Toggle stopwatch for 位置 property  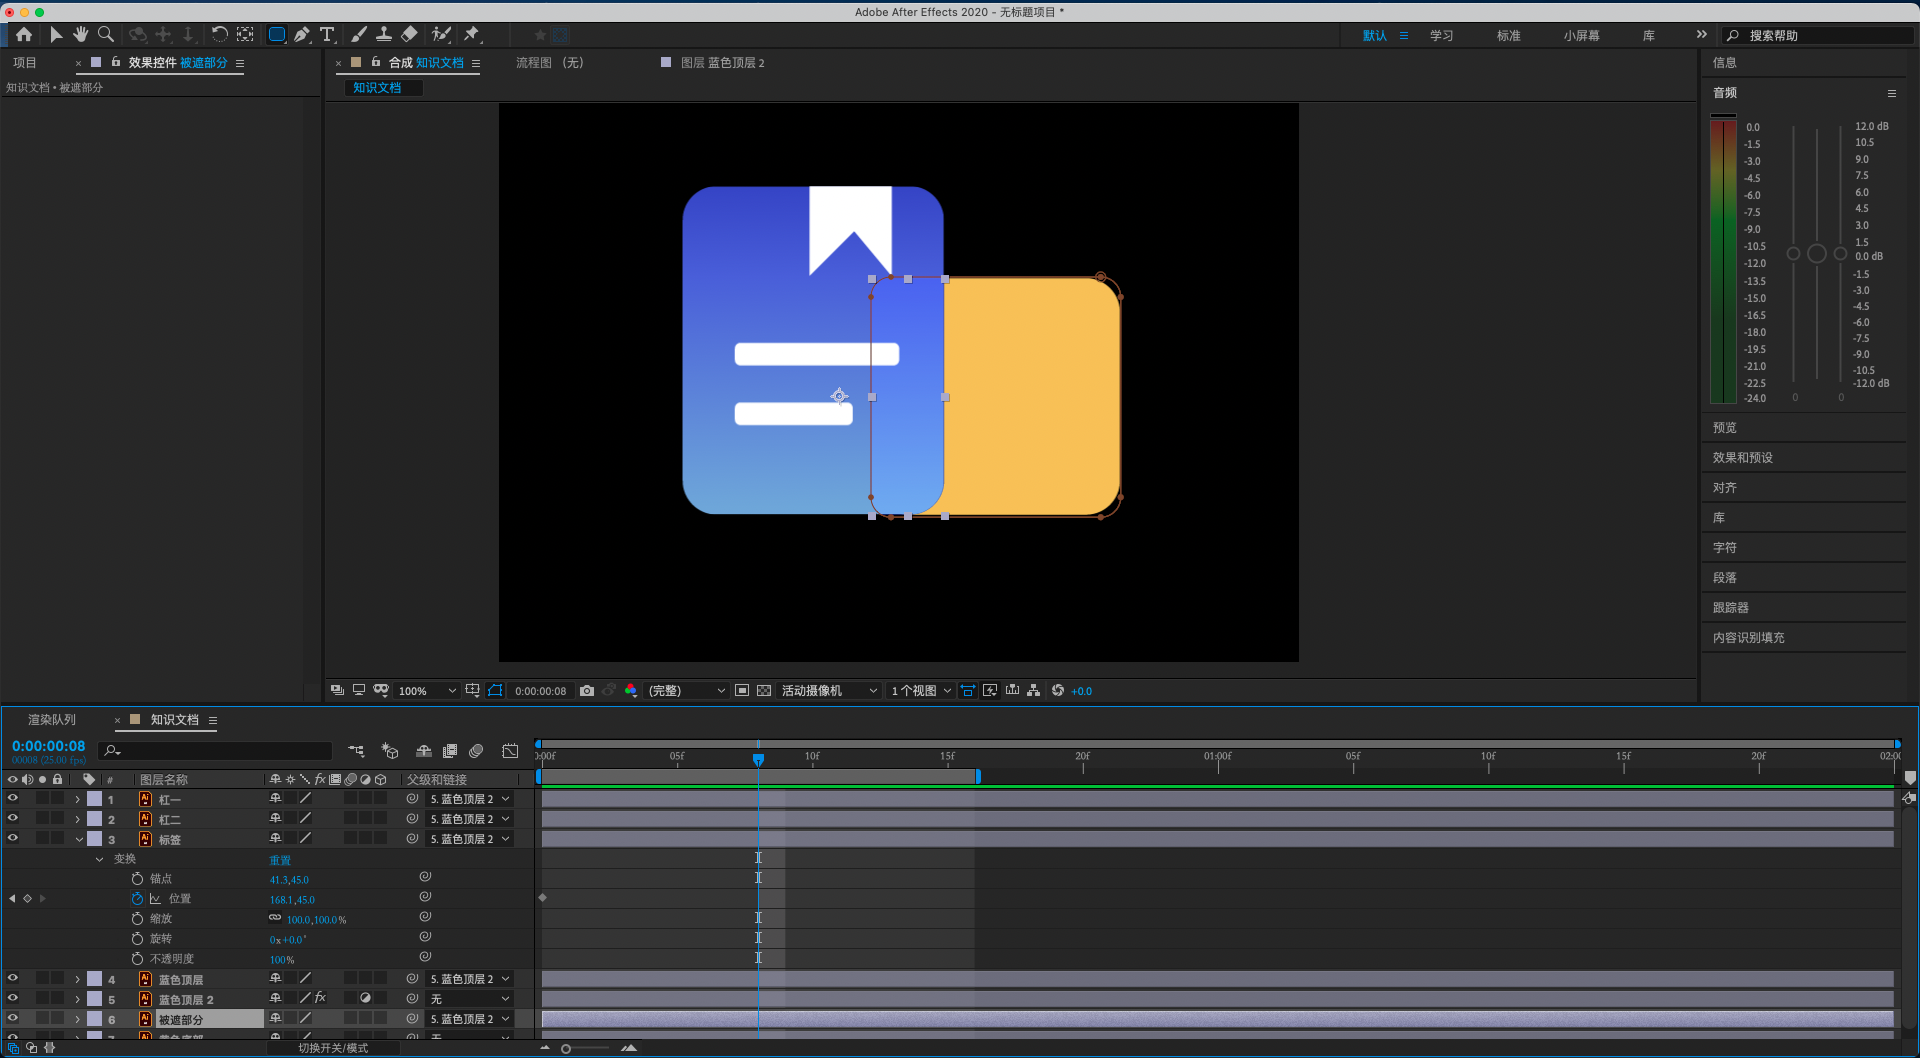coord(137,899)
